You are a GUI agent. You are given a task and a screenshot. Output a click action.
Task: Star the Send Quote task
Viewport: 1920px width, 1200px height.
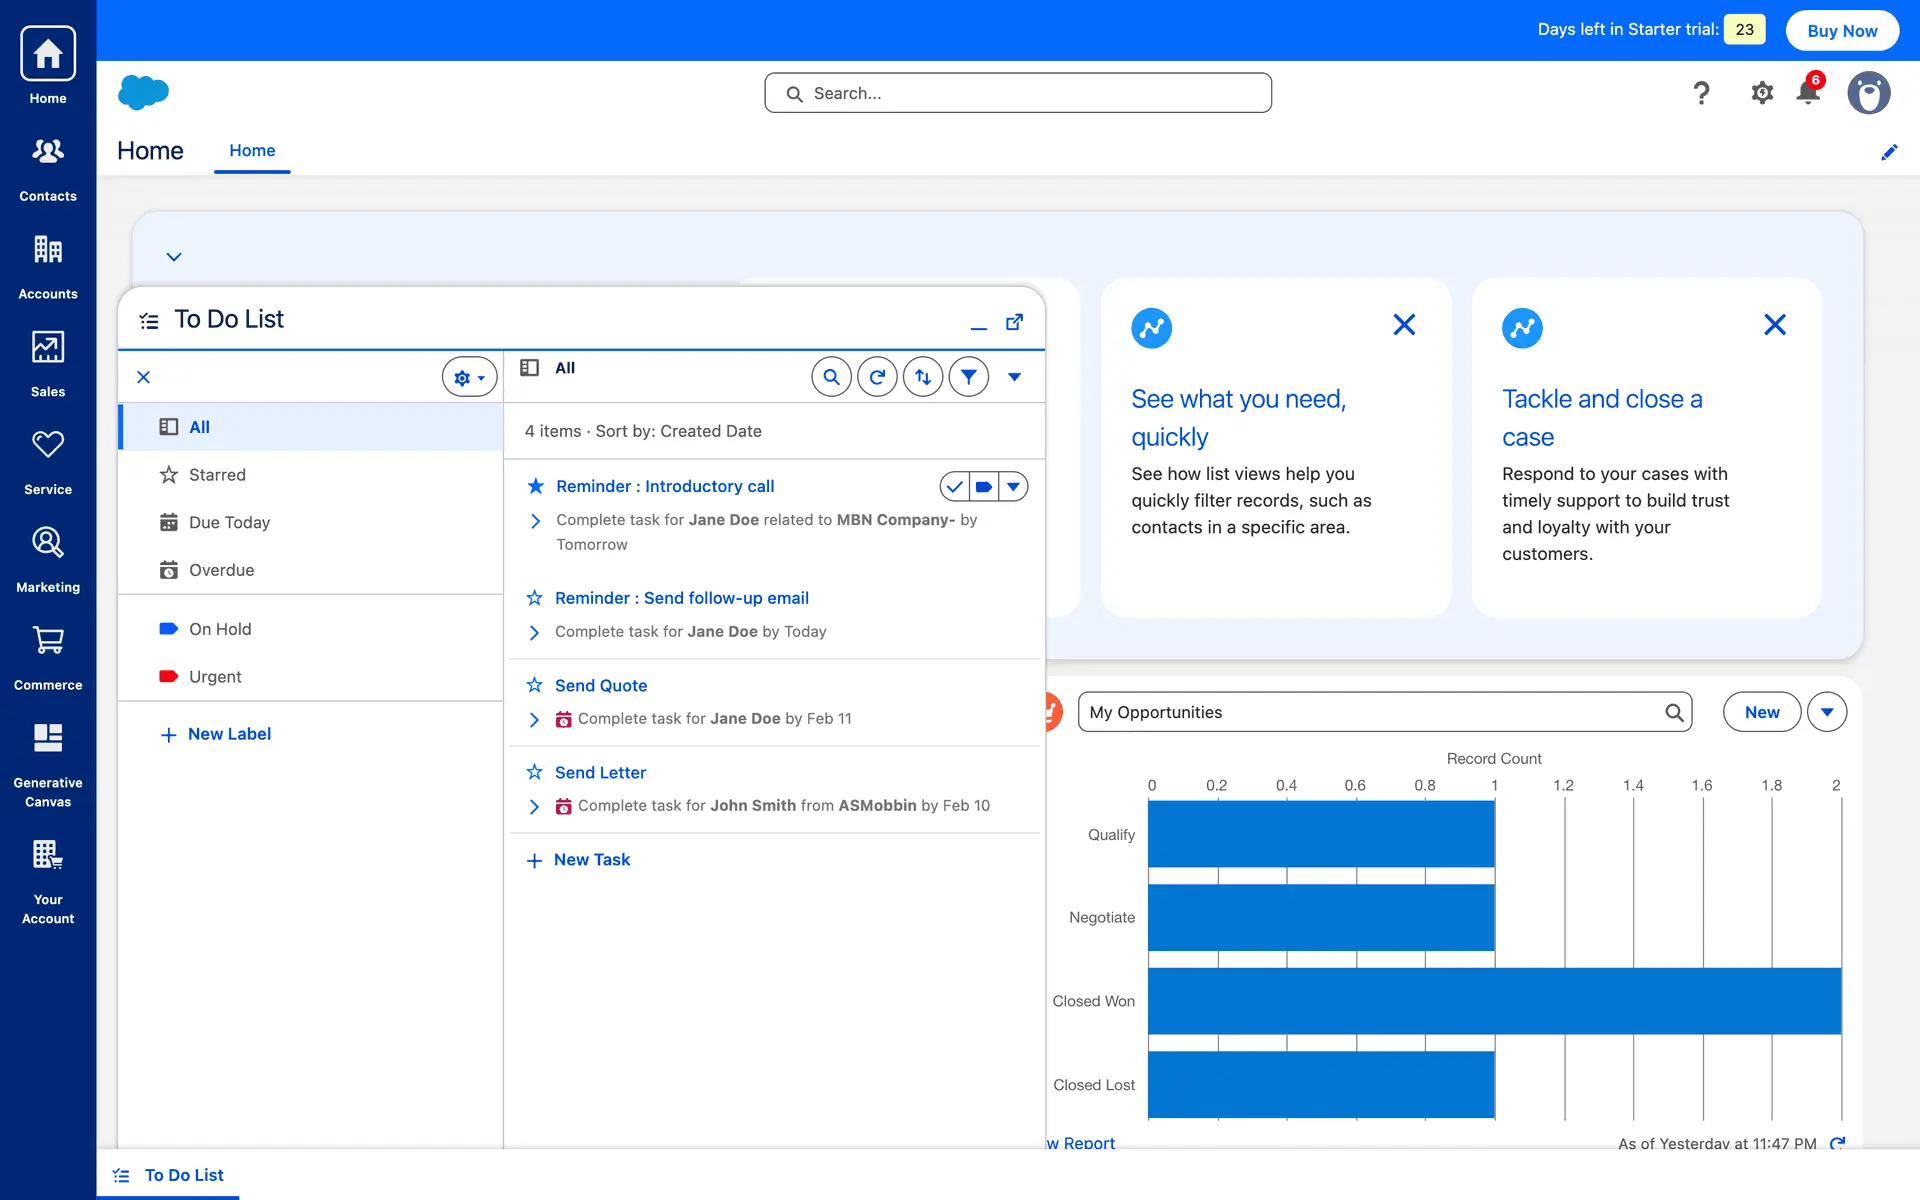[x=535, y=685]
